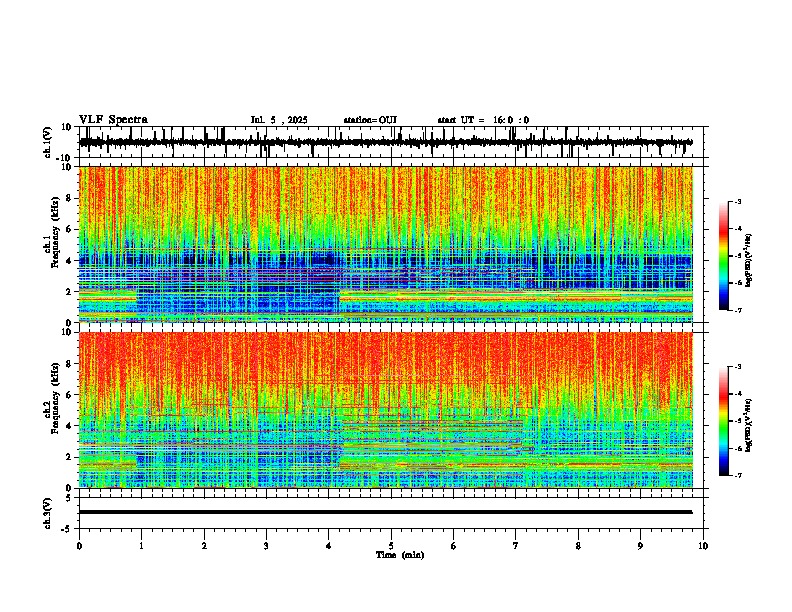
Task: Click the '-3' tick on ch.2 colorbar
Action: (x=738, y=367)
